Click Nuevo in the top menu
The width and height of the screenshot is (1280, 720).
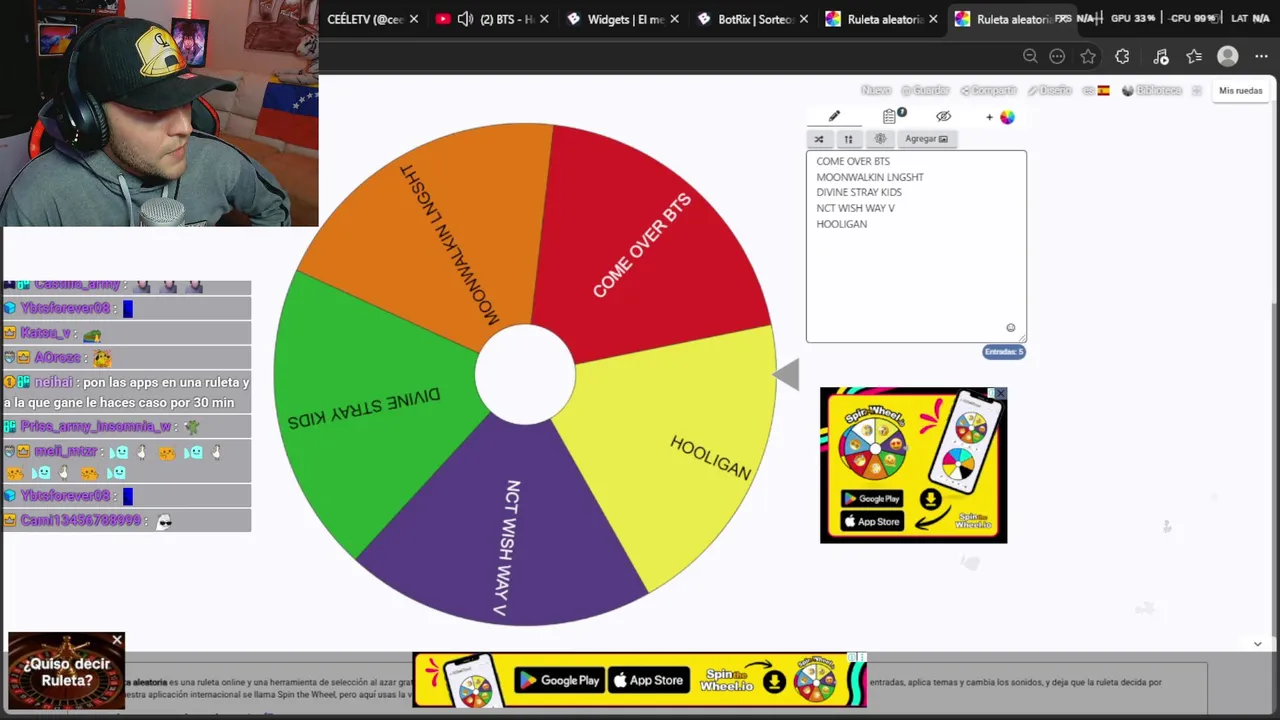(875, 90)
